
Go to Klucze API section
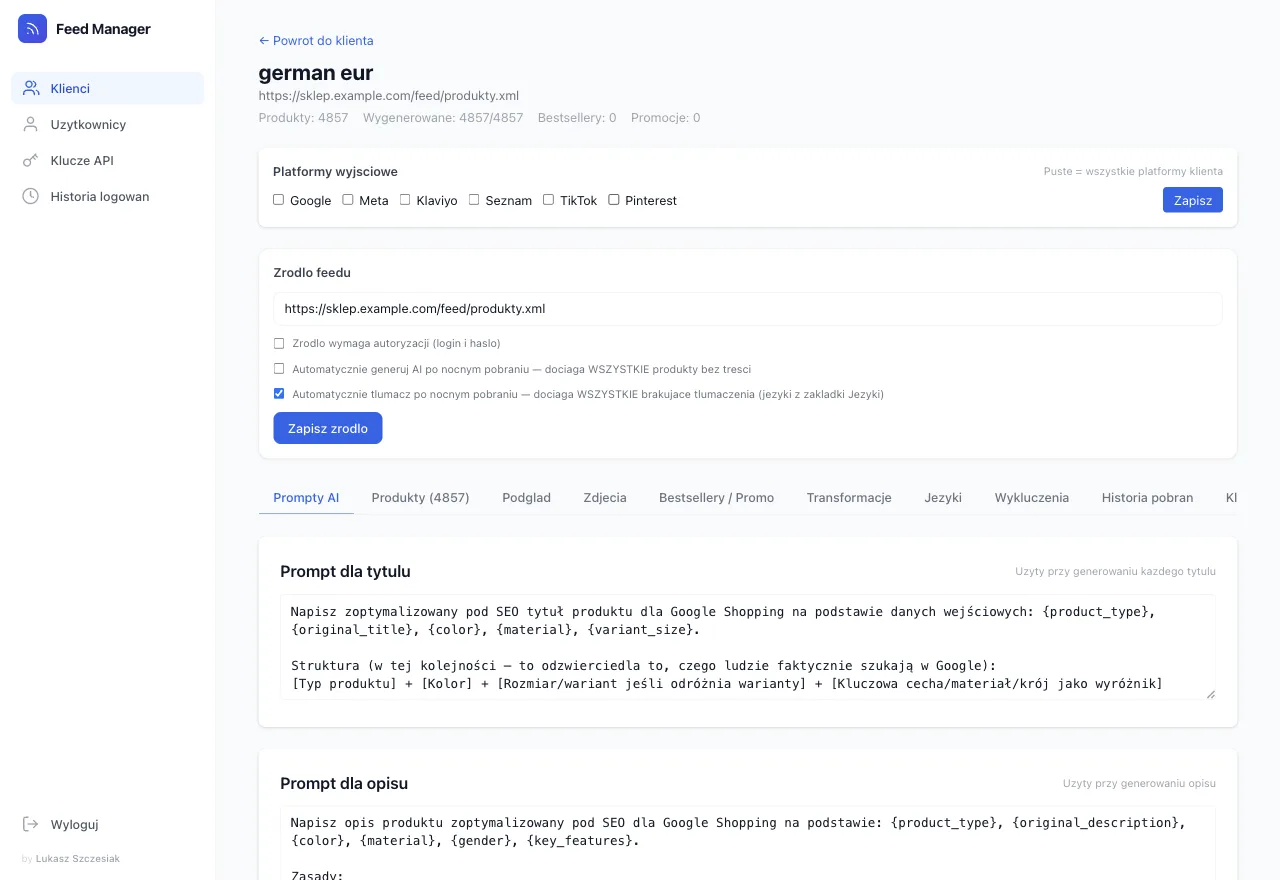(x=107, y=160)
